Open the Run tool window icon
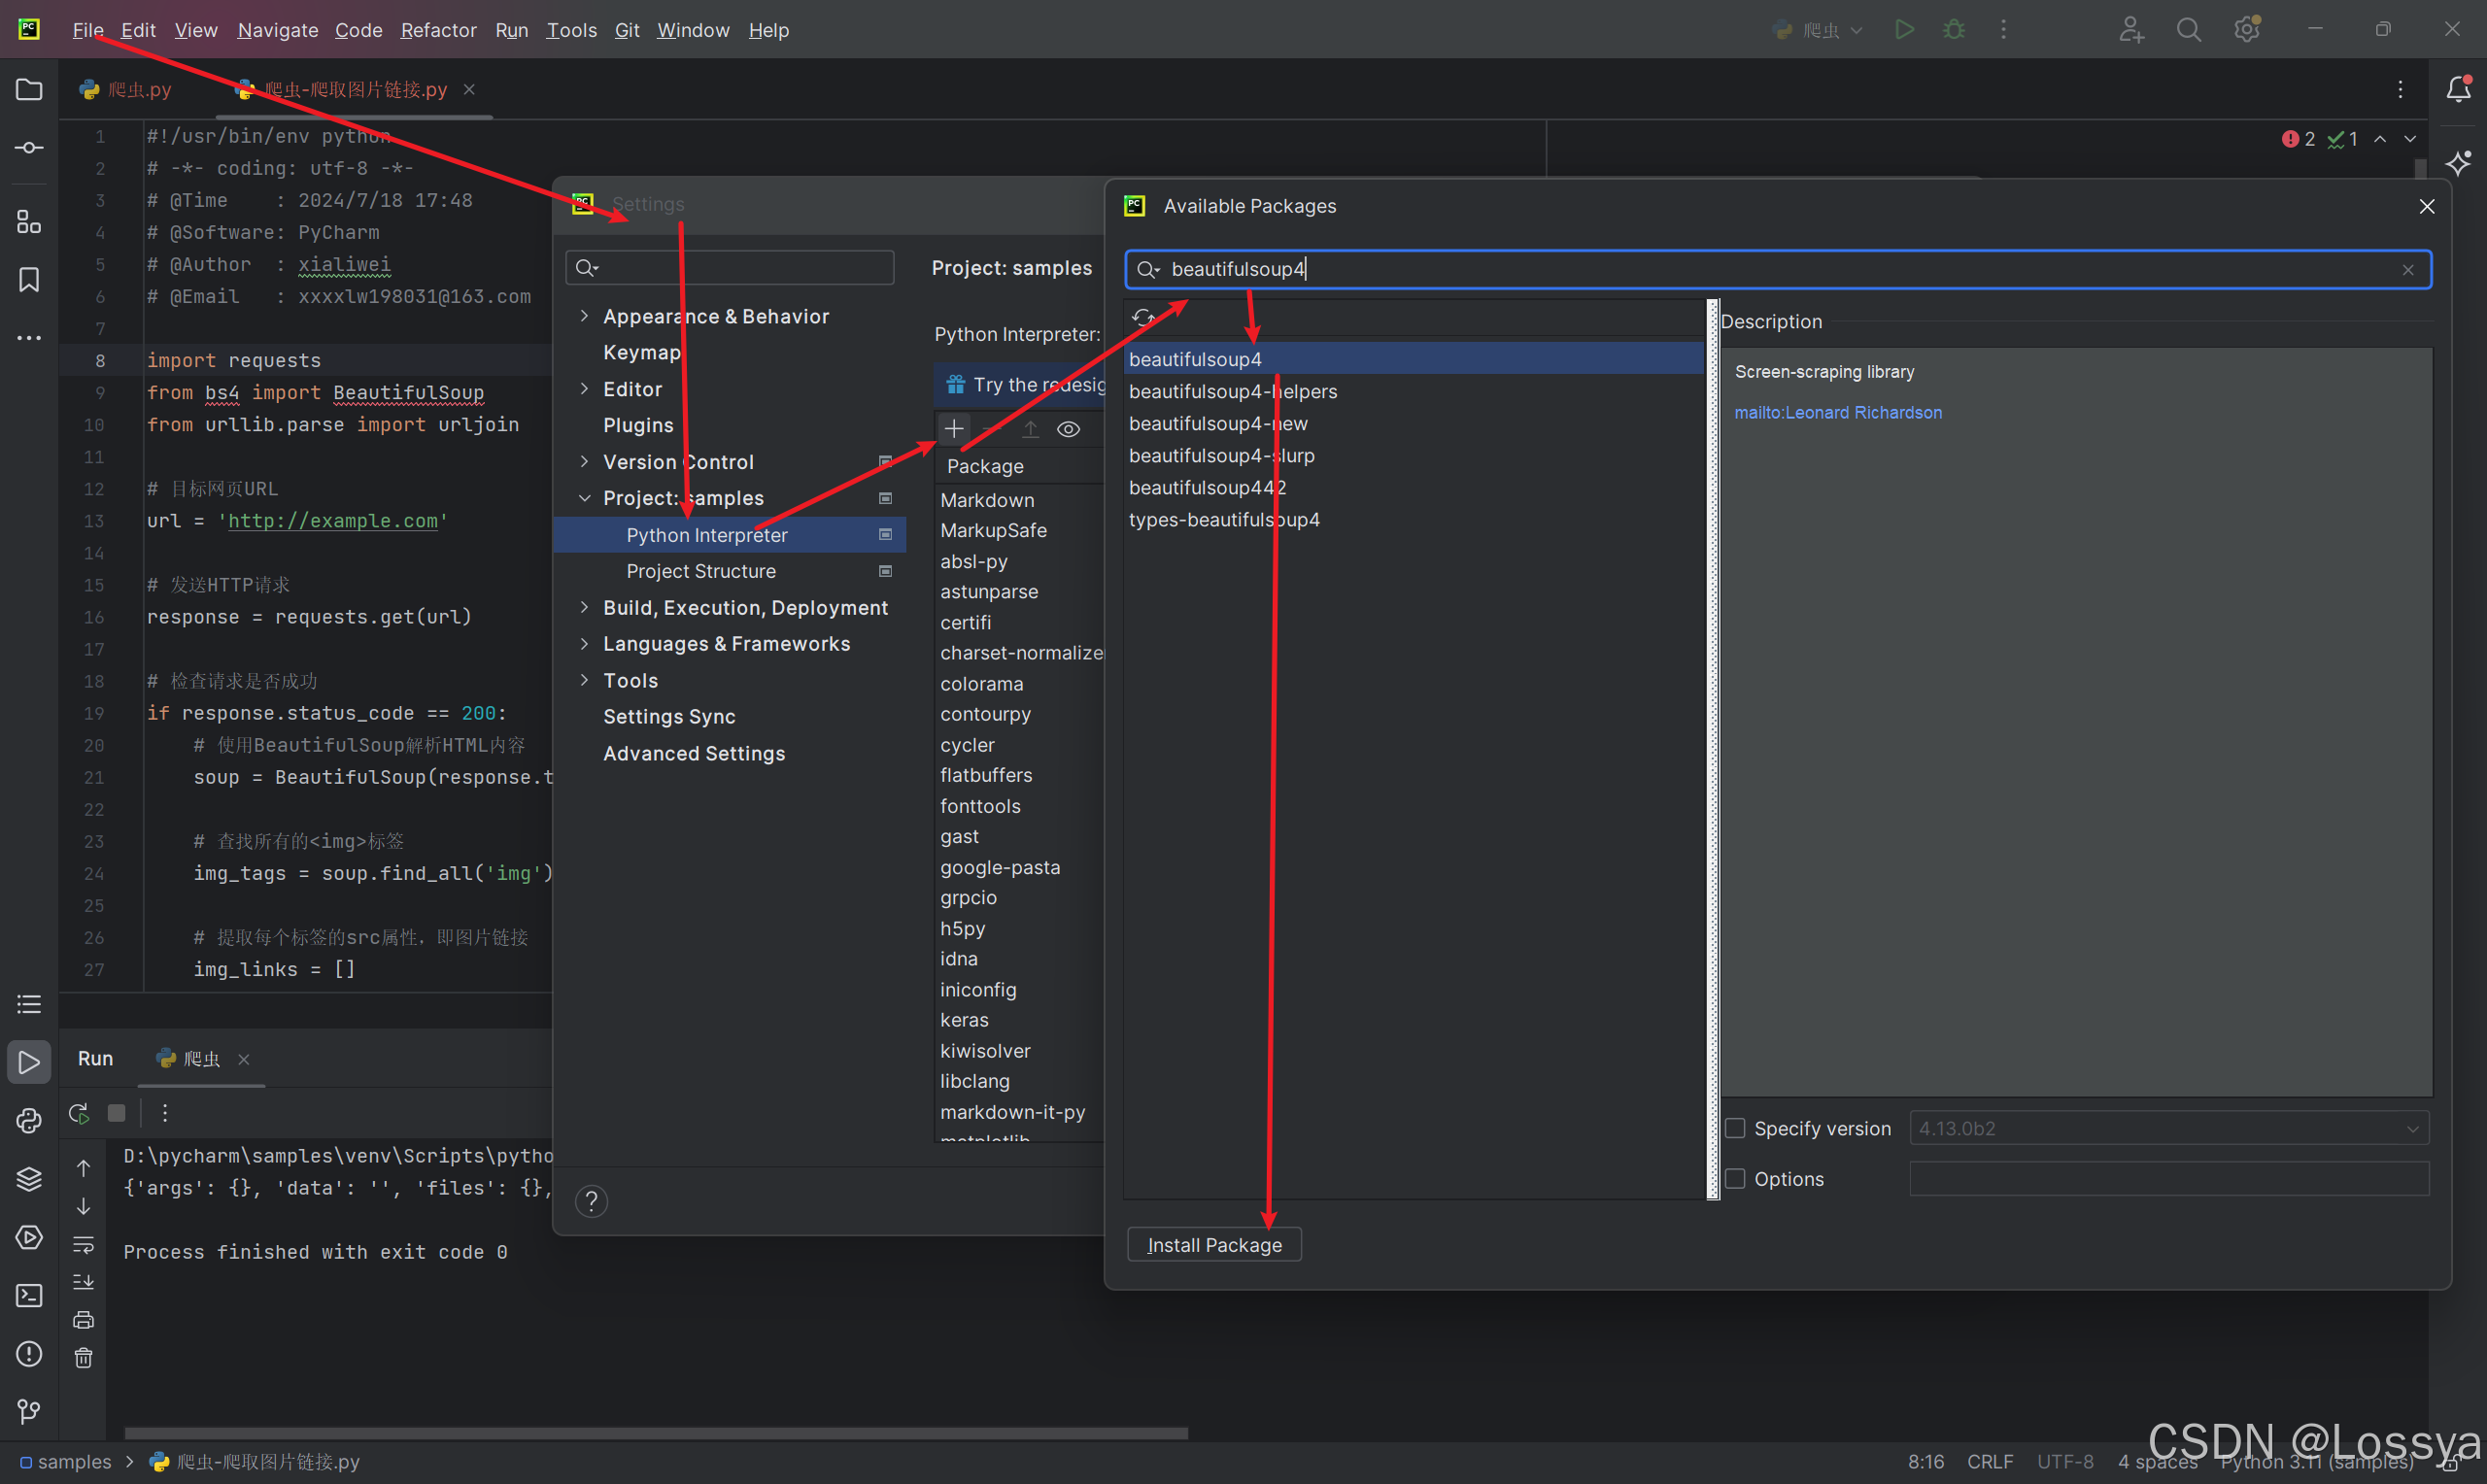The image size is (2487, 1484). (29, 1062)
